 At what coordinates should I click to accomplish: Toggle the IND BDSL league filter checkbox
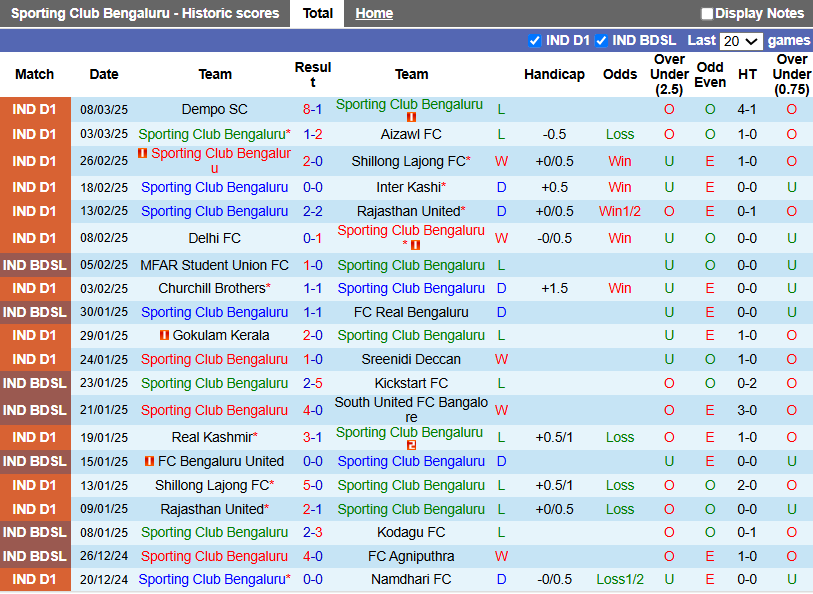tap(601, 40)
